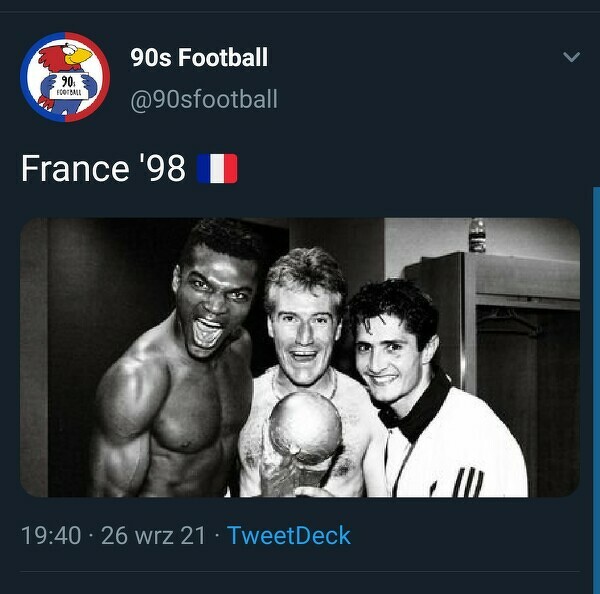Click the 26 wrz 21 date
The width and height of the screenshot is (600, 594).
153,536
